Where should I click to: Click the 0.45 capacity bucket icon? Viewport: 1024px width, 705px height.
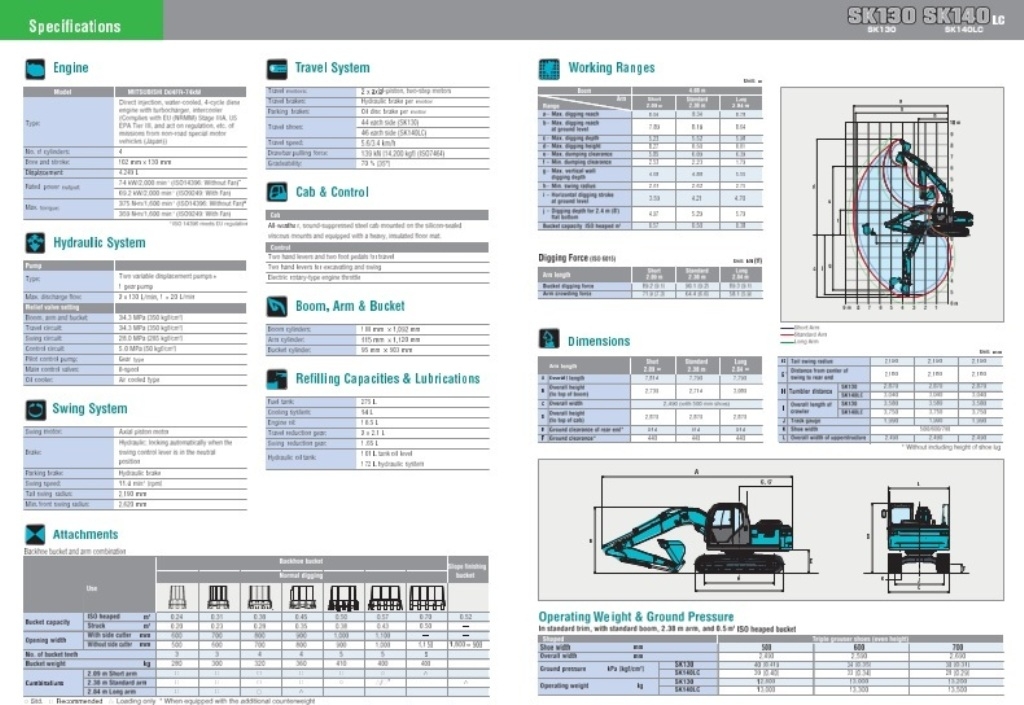(302, 597)
